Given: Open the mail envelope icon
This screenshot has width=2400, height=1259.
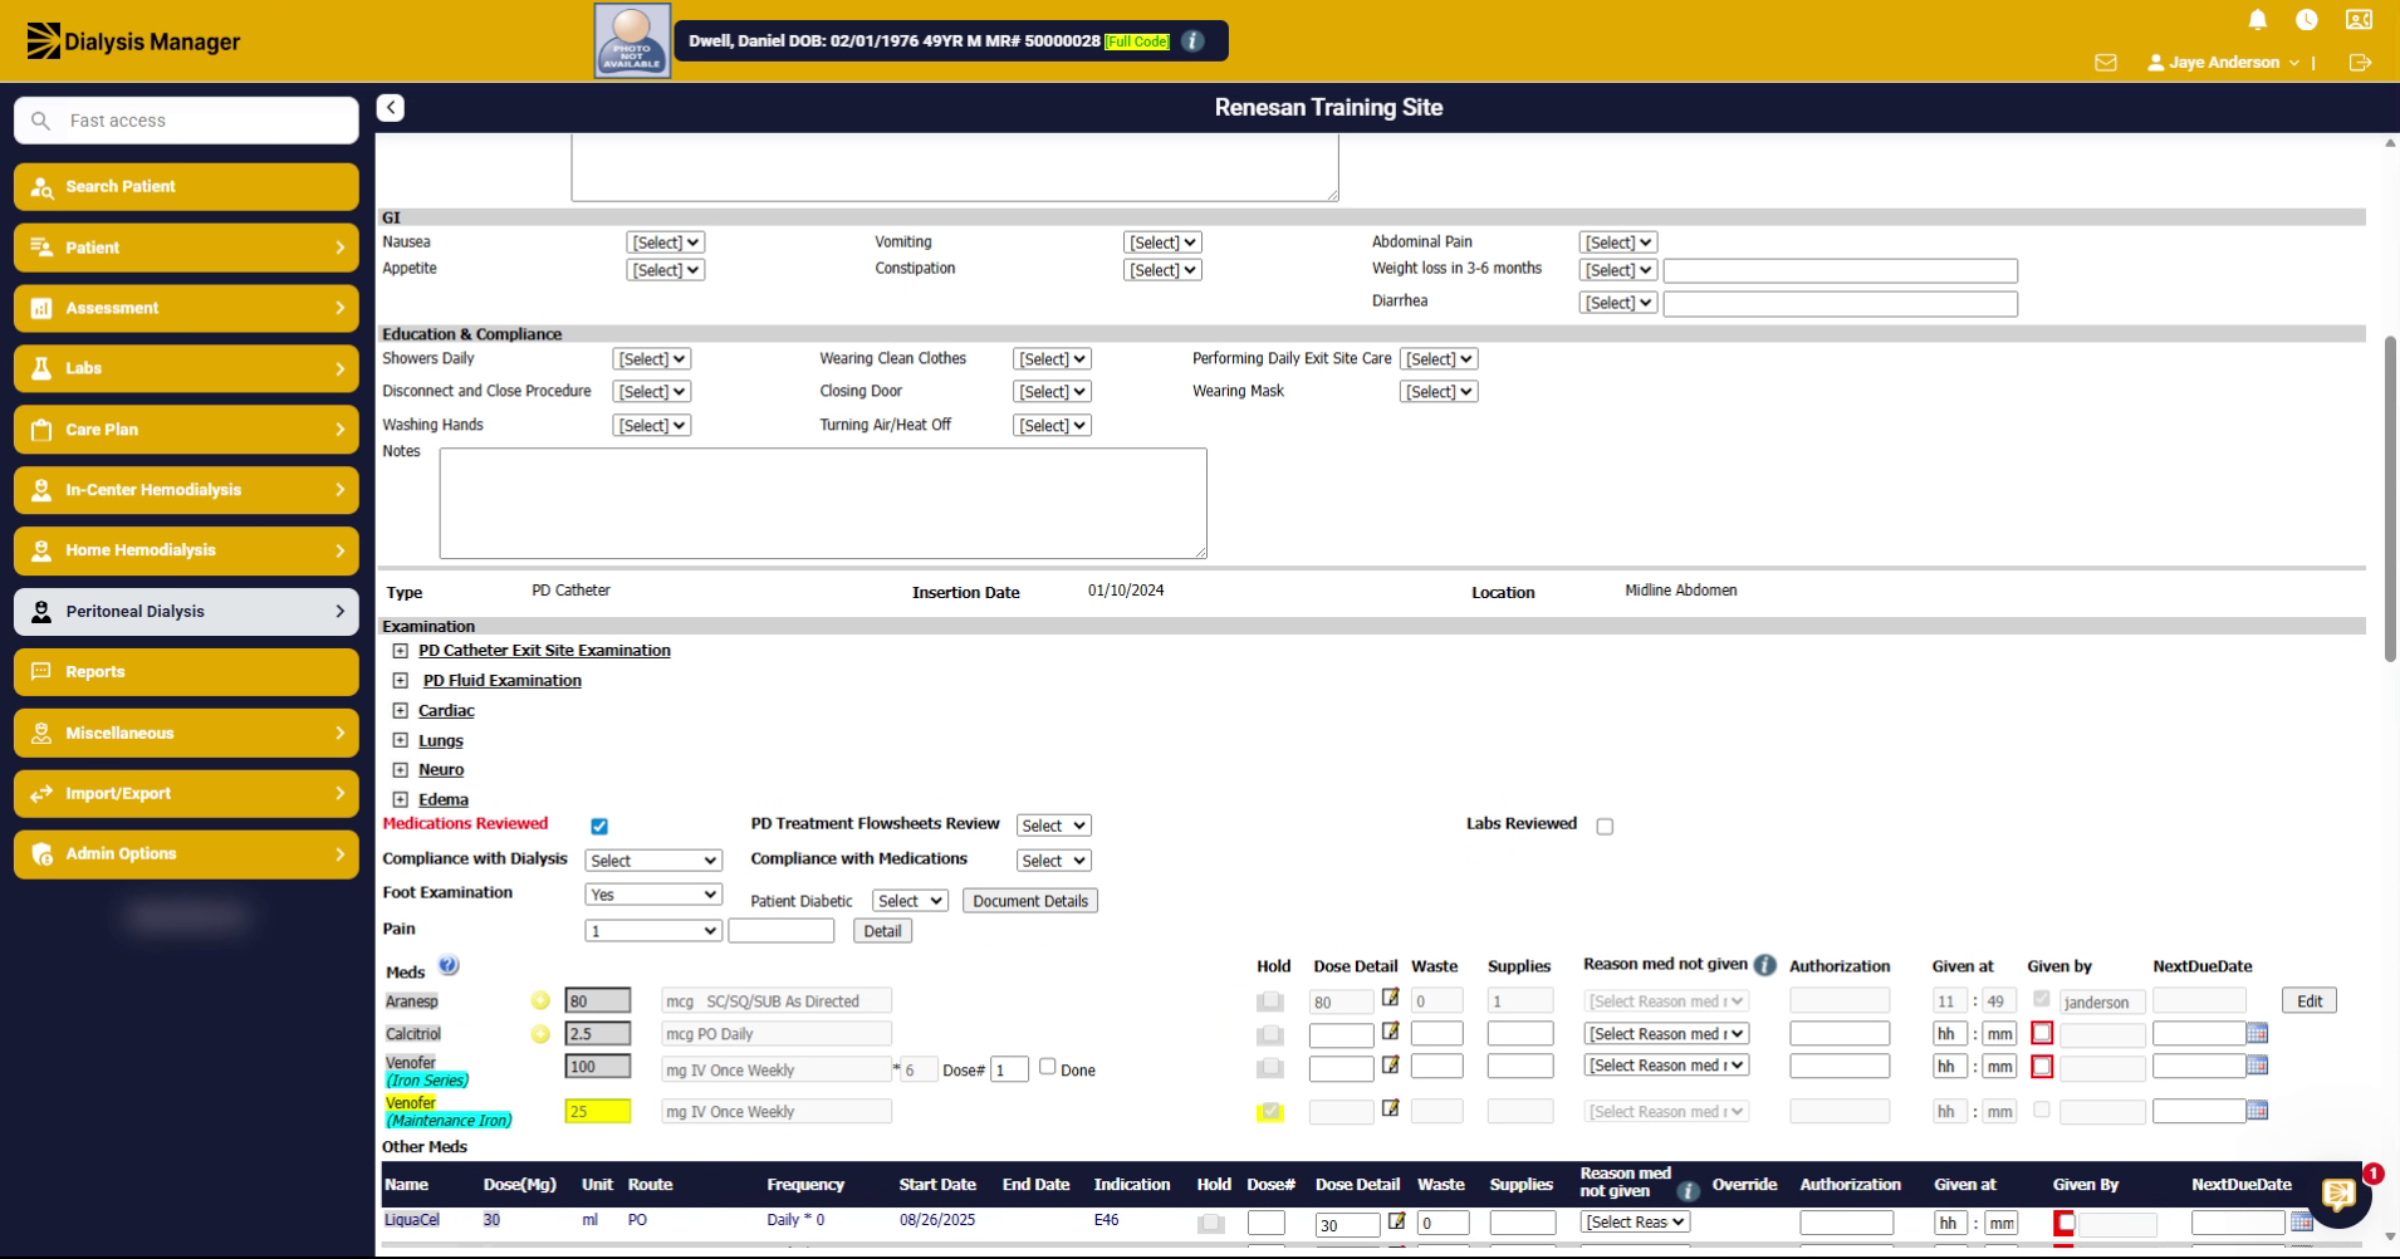Looking at the screenshot, I should coord(2105,62).
